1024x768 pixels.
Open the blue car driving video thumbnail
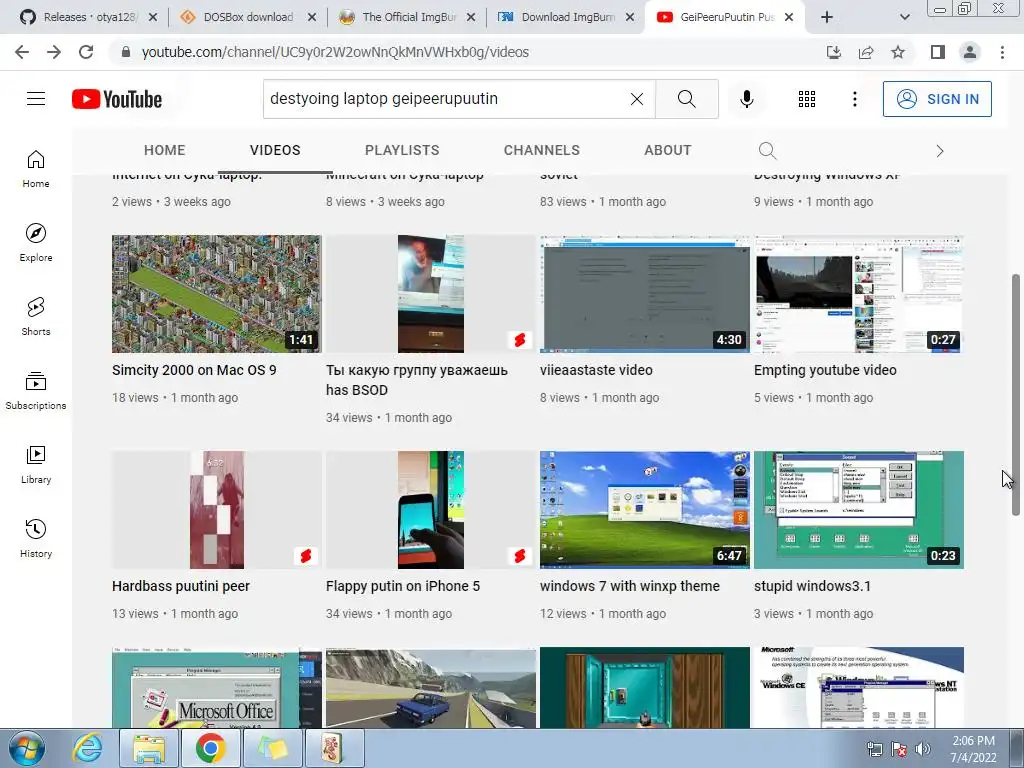431,688
